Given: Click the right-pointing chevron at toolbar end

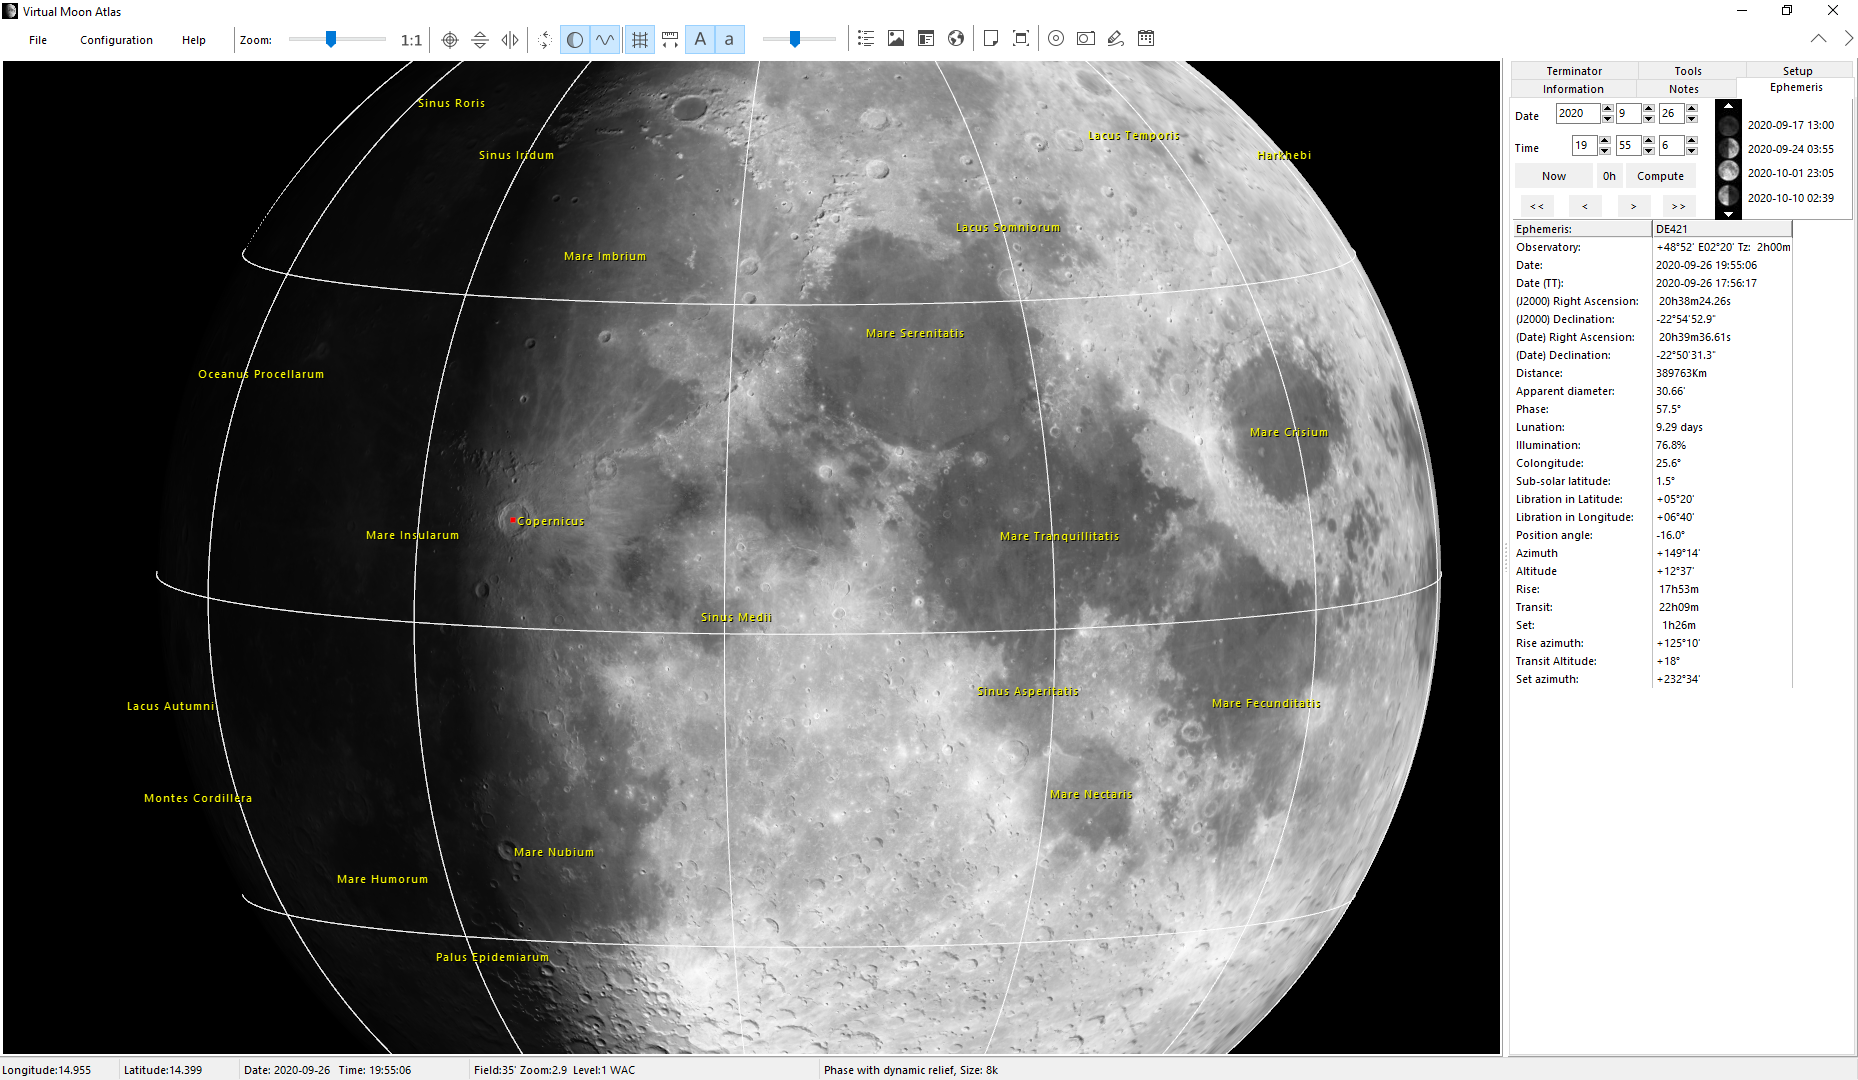Looking at the screenshot, I should tap(1849, 39).
